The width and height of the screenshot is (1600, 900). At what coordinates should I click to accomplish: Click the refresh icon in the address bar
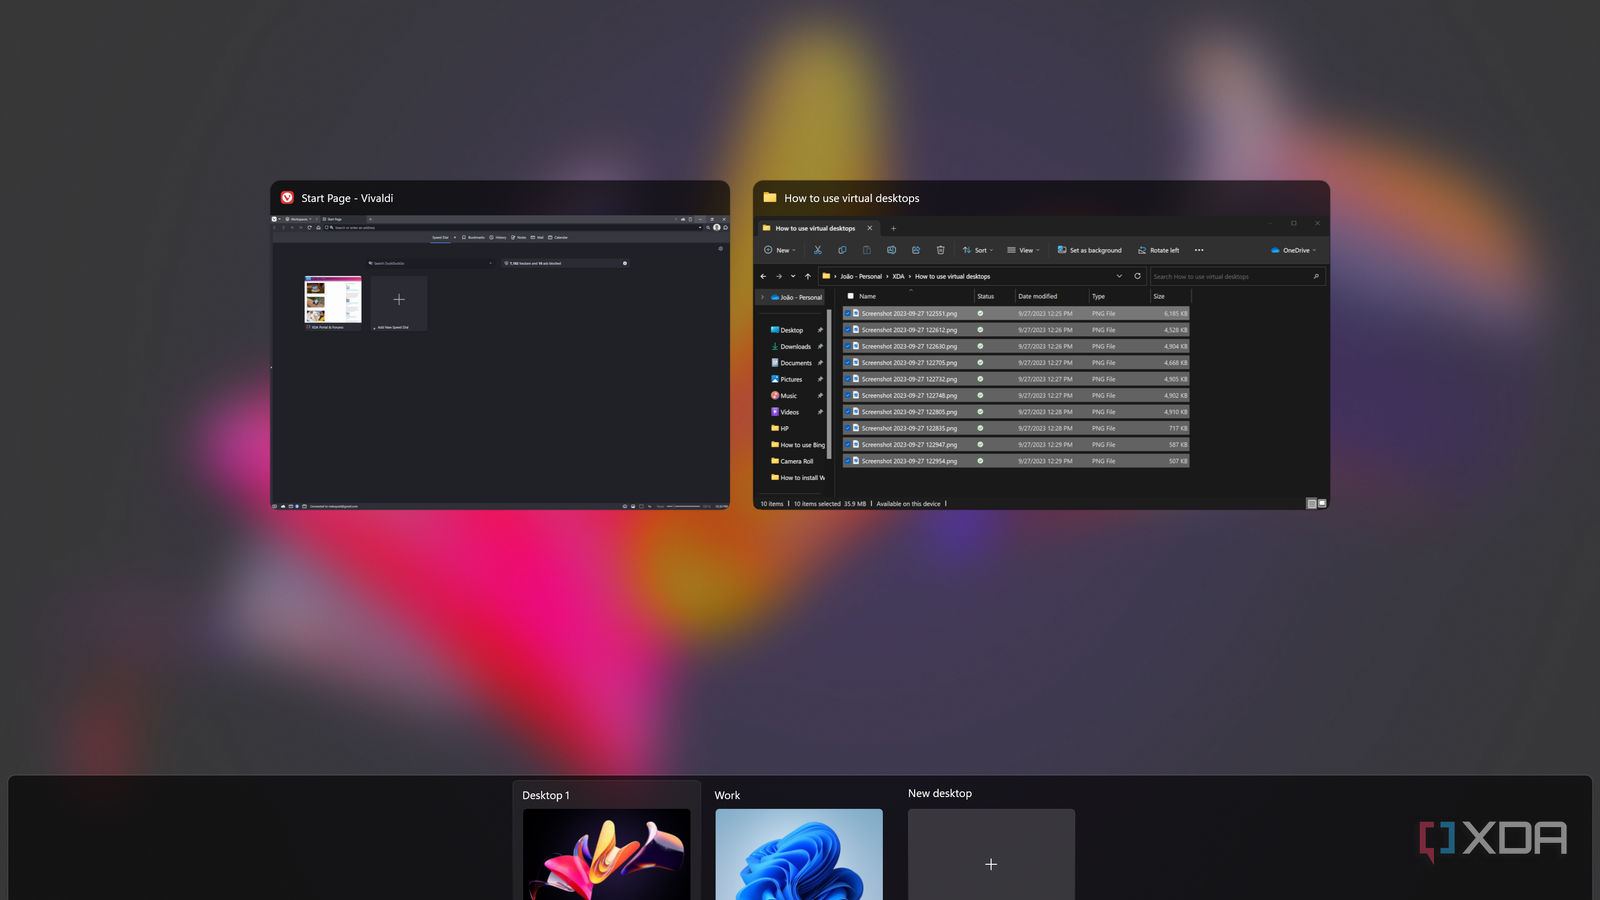[1138, 276]
